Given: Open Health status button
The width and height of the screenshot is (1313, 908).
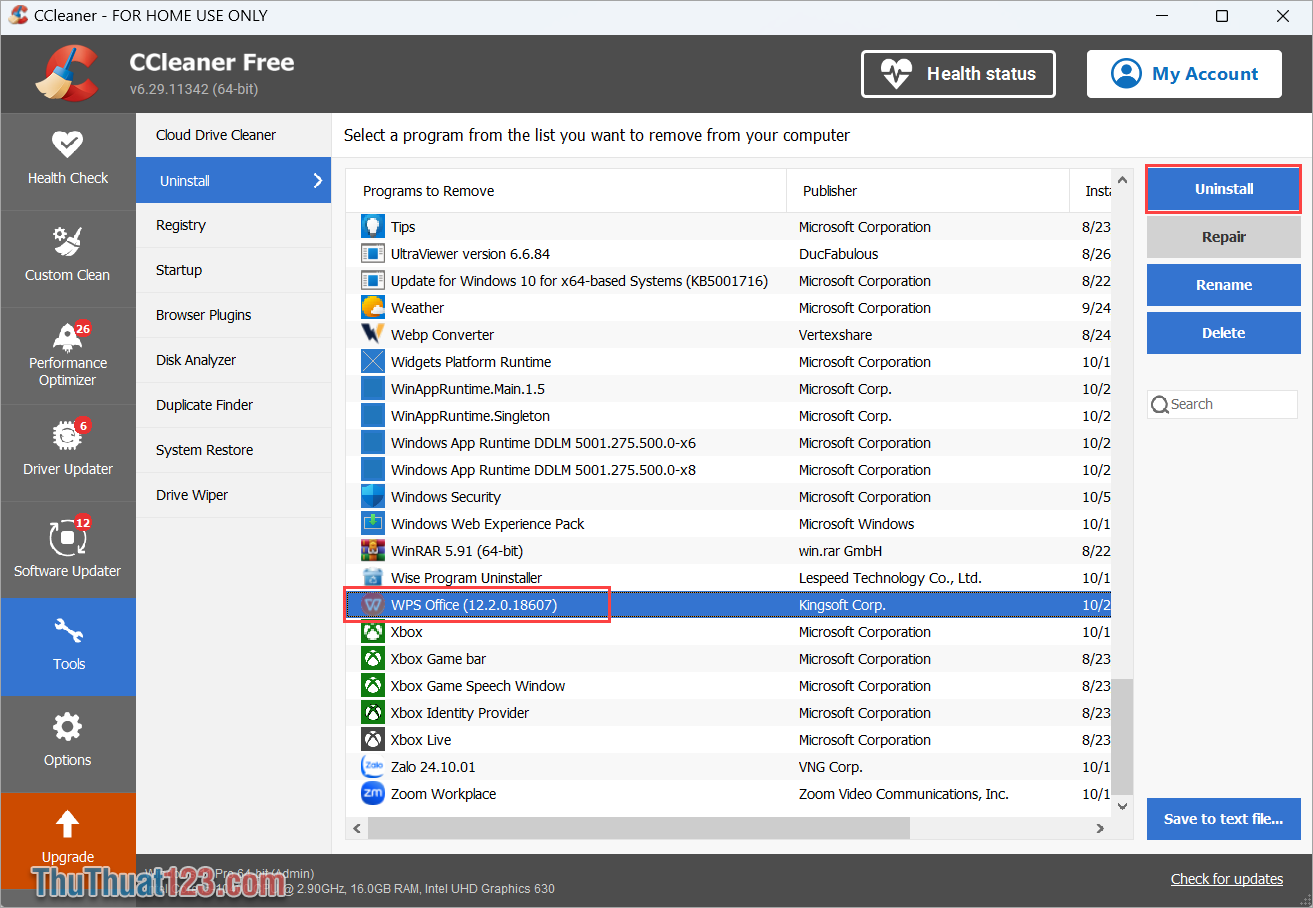Looking at the screenshot, I should tap(958, 74).
